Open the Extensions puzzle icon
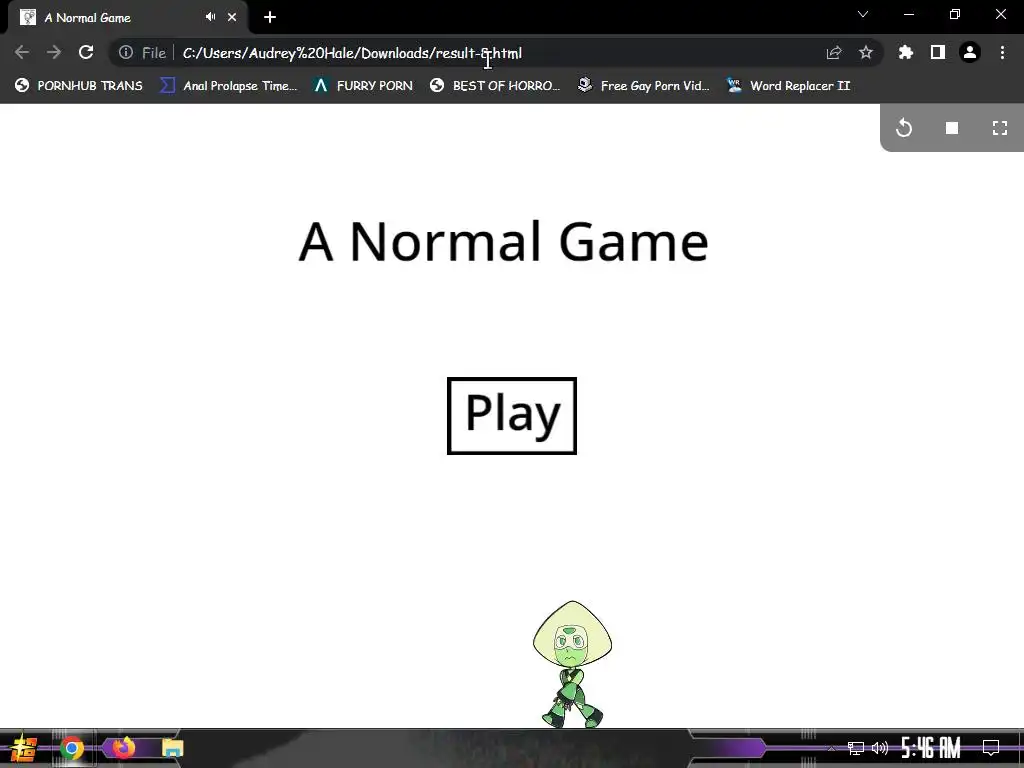1024x768 pixels. coord(906,52)
